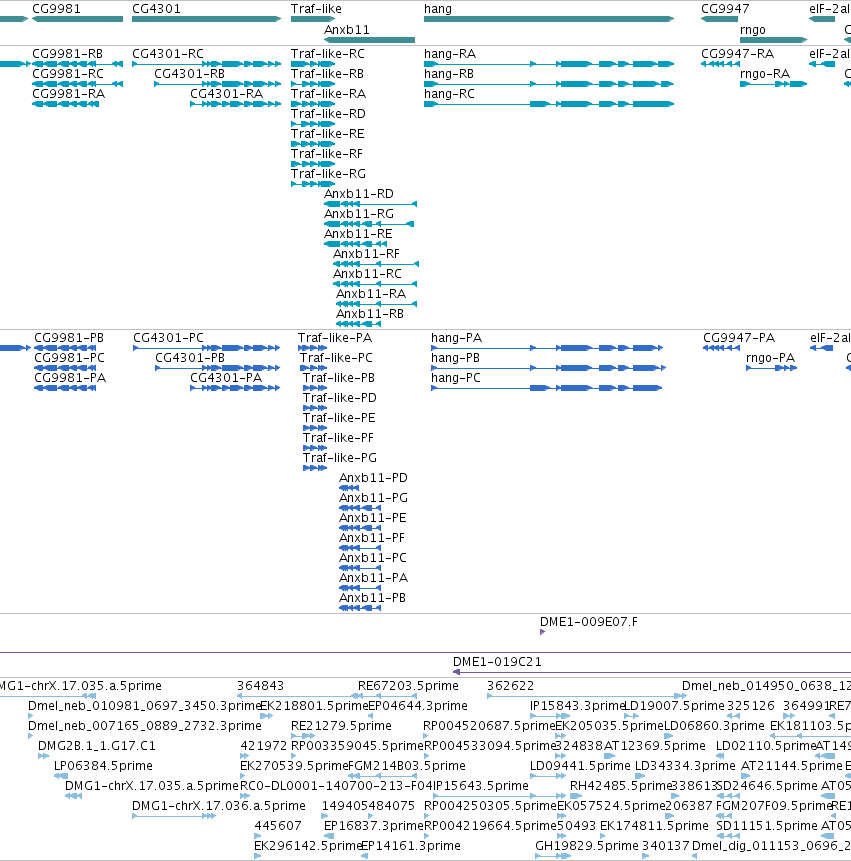This screenshot has height=861, width=851.
Task: Select protein CG9981-PB
Action: [x=65, y=348]
